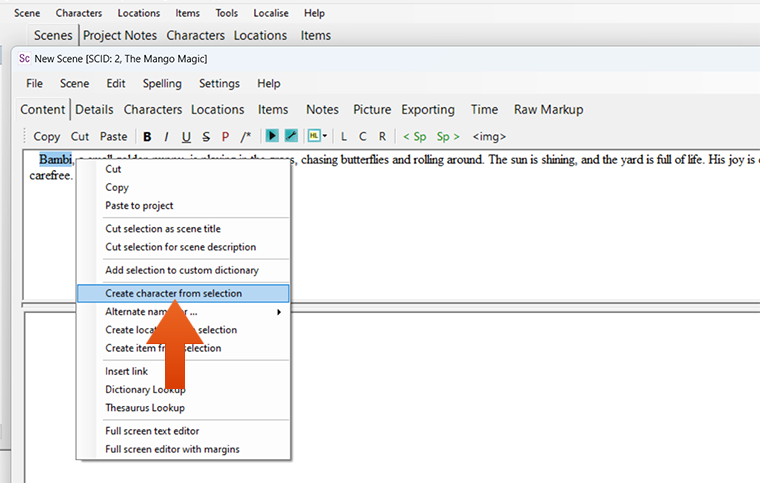Viewport: 760px width, 483px height.
Task: Switch to the Details tab
Action: [94, 110]
